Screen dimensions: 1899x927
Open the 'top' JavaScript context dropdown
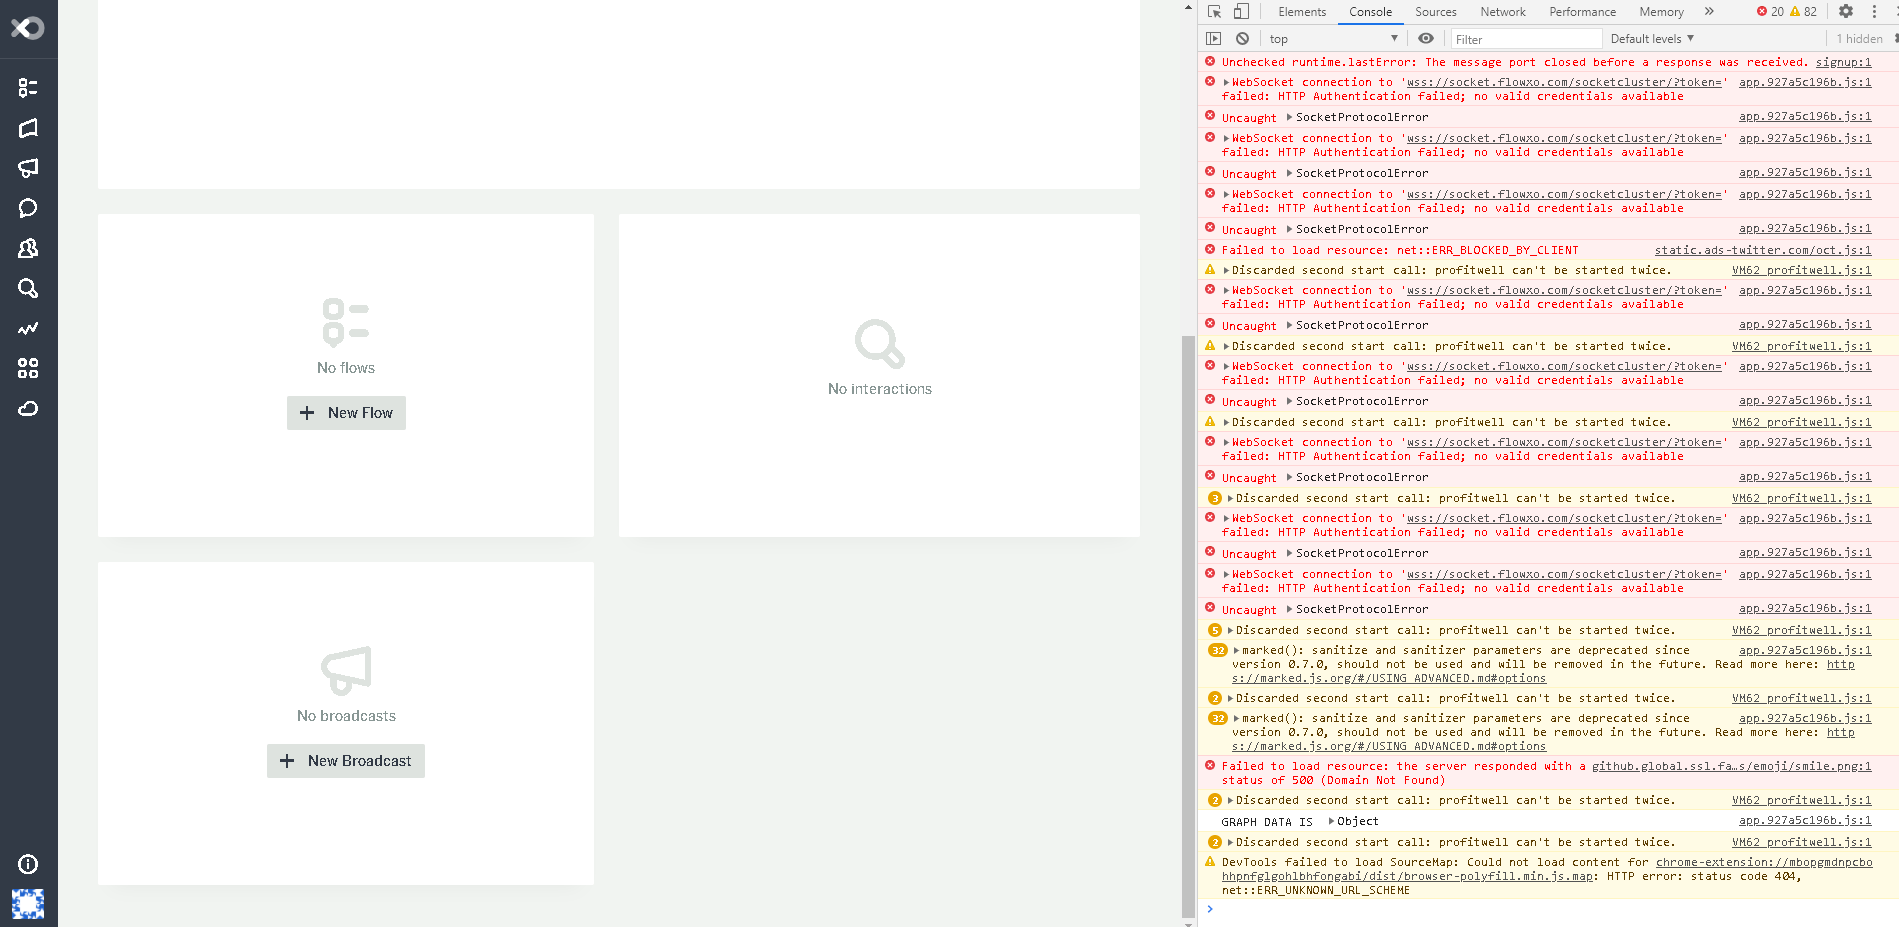1334,39
